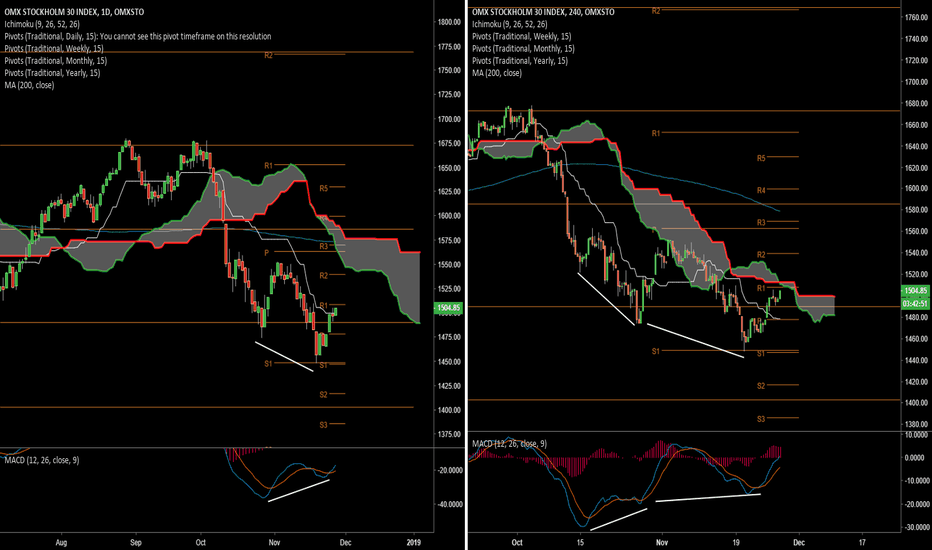
Task: Click the 1375.00 price axis label
Action: pos(449,434)
